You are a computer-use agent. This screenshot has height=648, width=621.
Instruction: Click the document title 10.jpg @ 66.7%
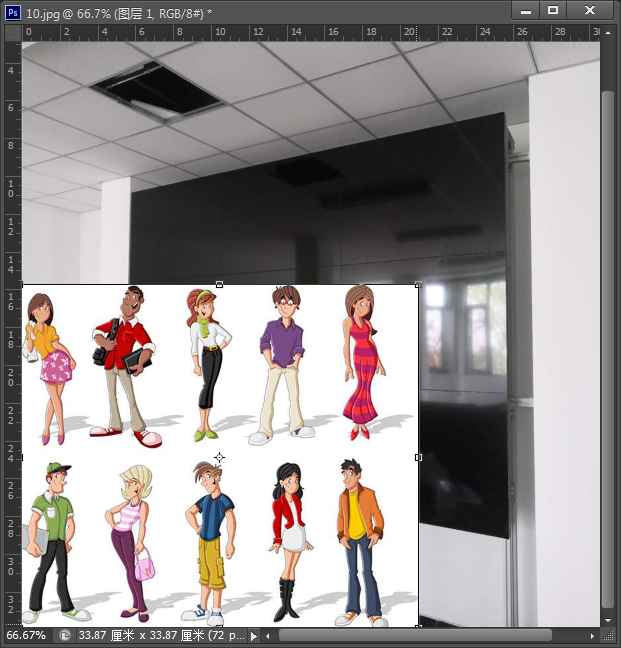68,13
